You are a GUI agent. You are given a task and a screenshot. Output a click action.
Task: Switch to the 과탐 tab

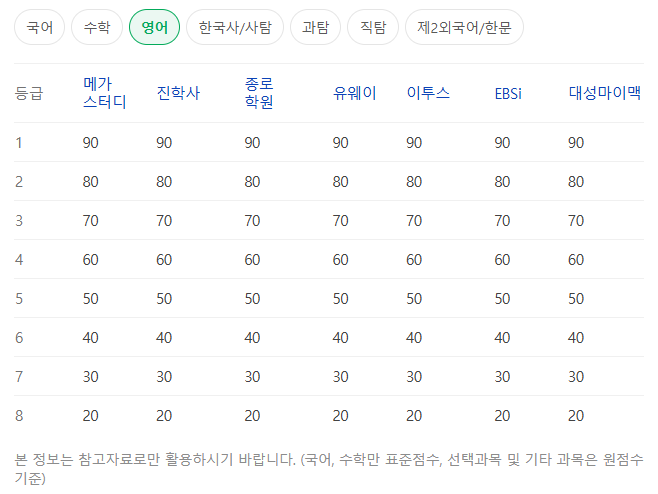coord(316,27)
